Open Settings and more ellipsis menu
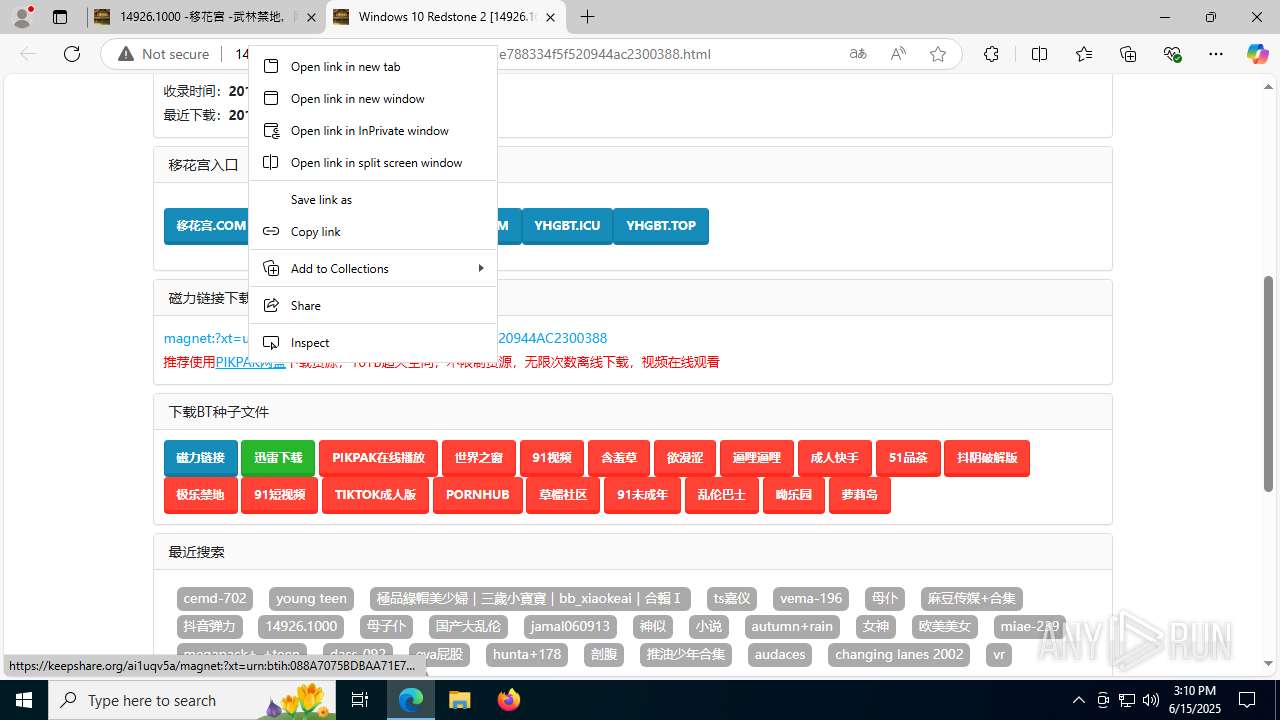1280x720 pixels. click(x=1216, y=54)
